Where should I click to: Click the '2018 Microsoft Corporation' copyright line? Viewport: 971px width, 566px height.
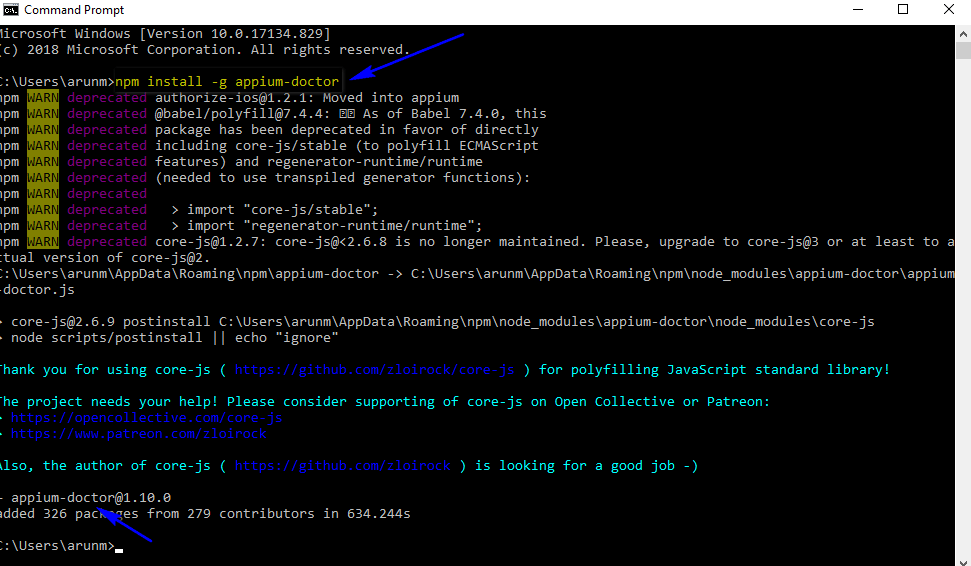click(x=205, y=50)
